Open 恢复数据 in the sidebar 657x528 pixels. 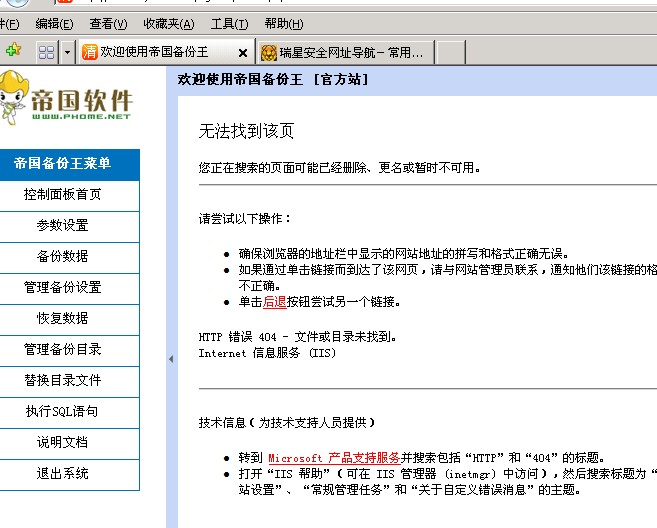[70, 319]
